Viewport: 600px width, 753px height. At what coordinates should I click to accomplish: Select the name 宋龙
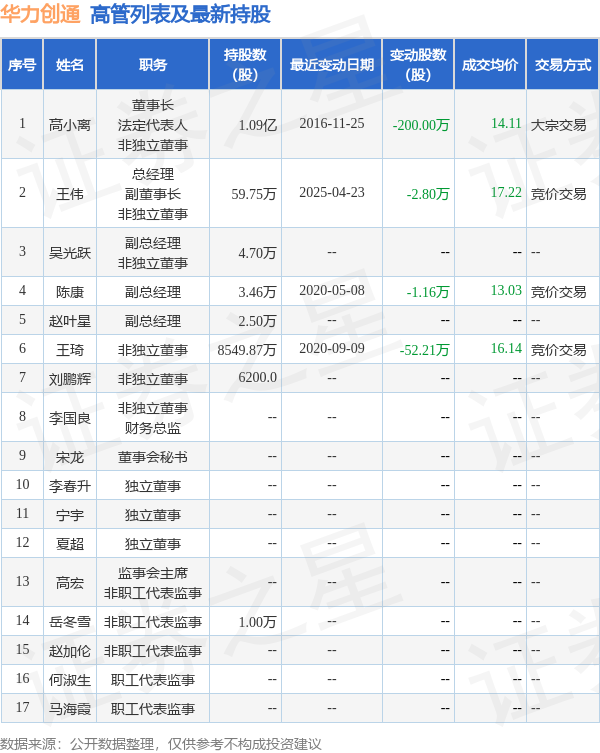(x=70, y=457)
